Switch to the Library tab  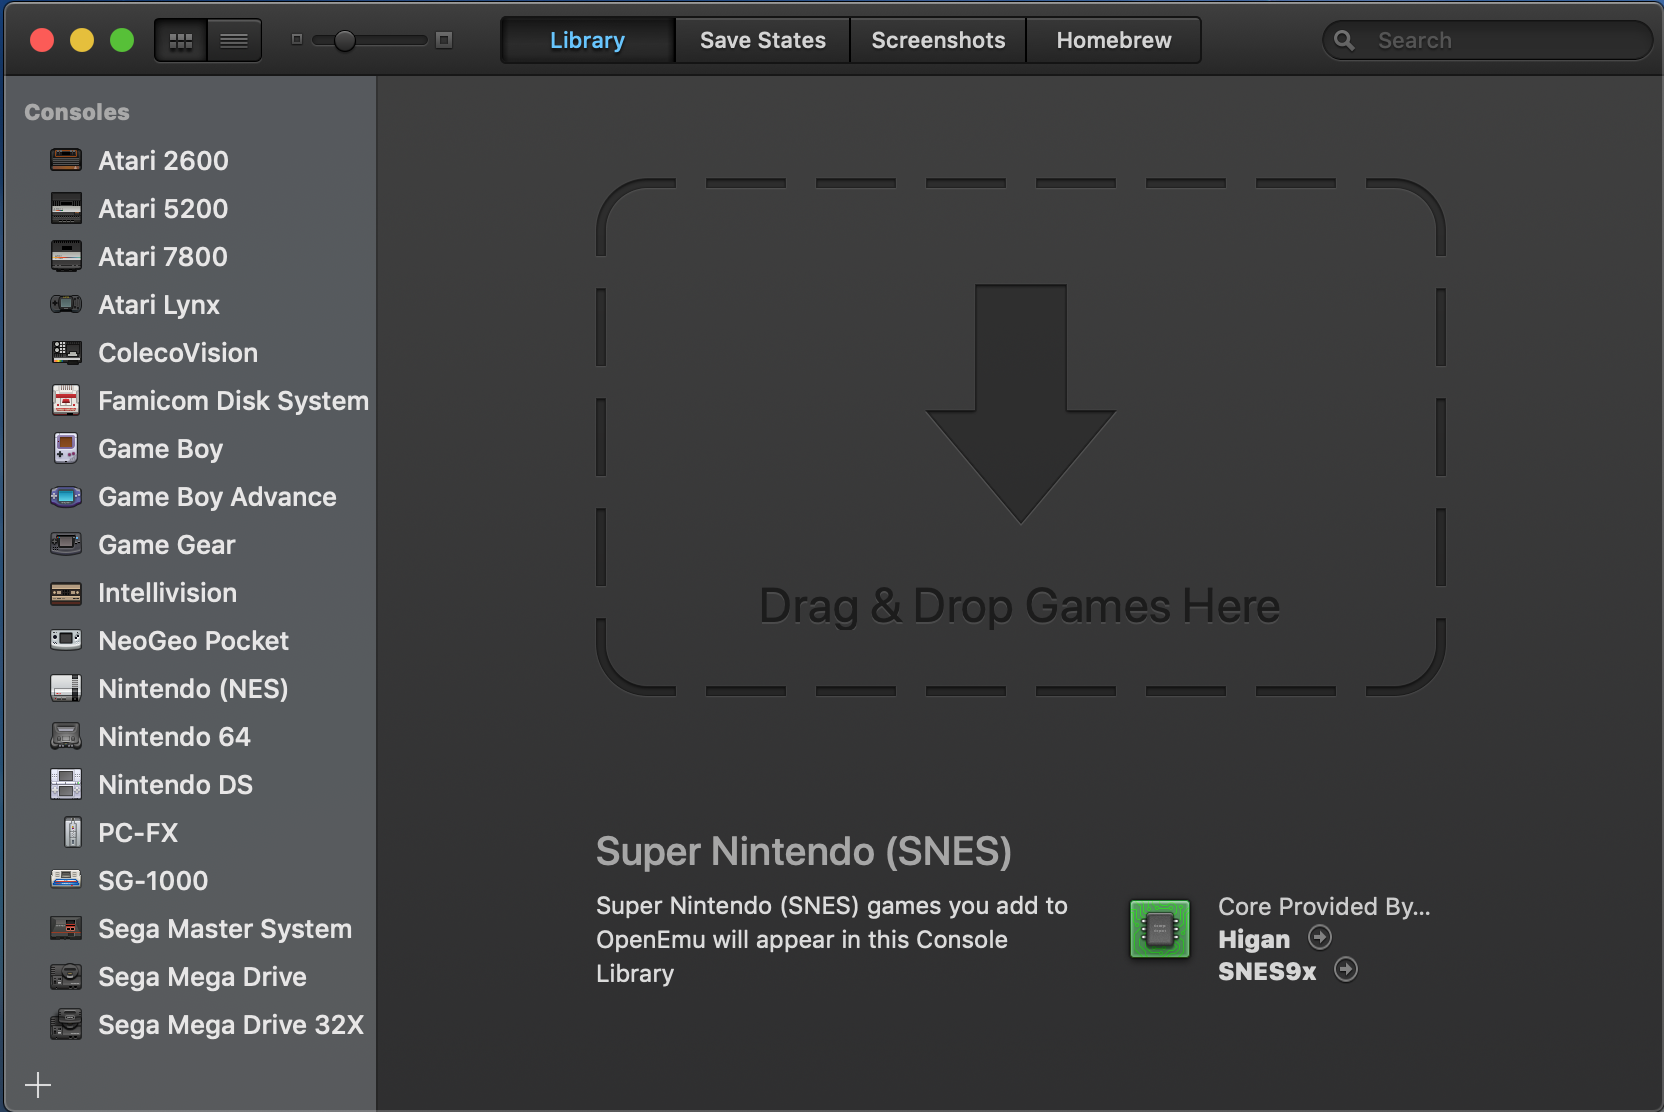point(587,40)
